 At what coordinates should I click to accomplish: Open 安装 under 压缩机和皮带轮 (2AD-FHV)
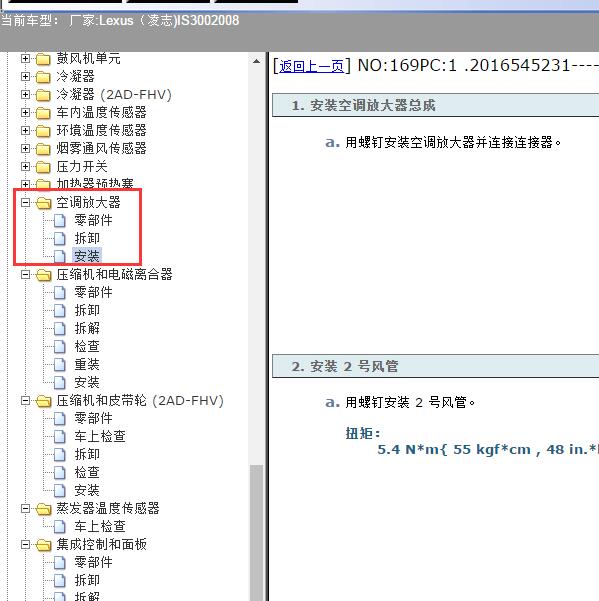pyautogui.click(x=87, y=490)
